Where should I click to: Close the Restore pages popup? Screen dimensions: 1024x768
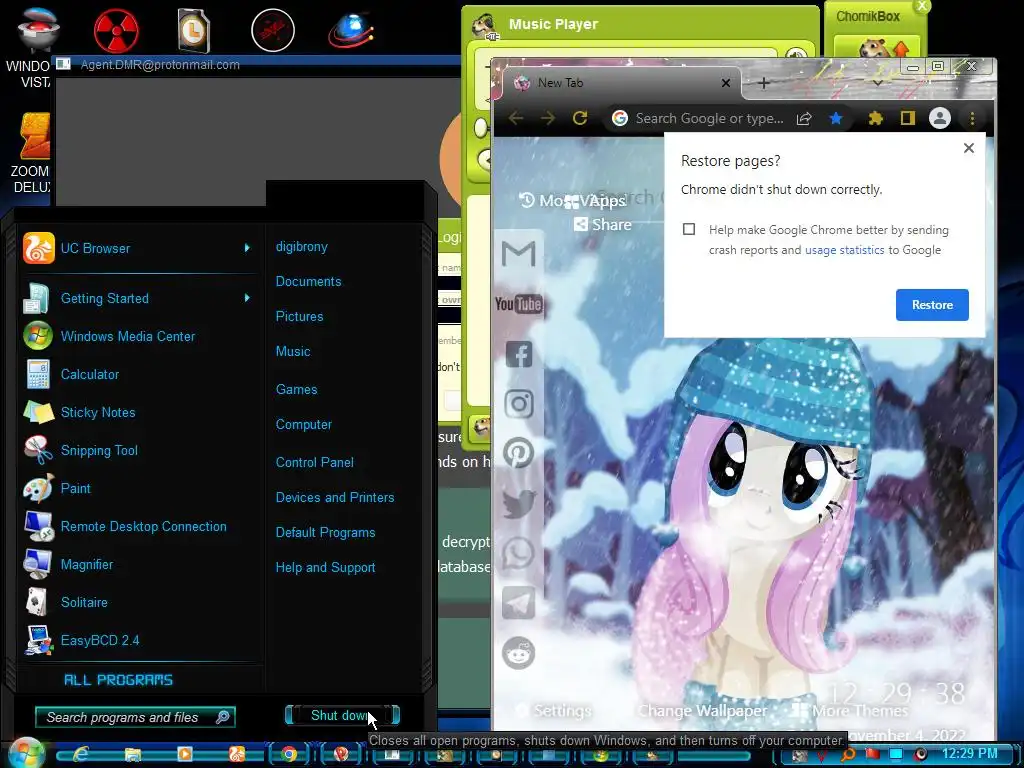pyautogui.click(x=969, y=148)
